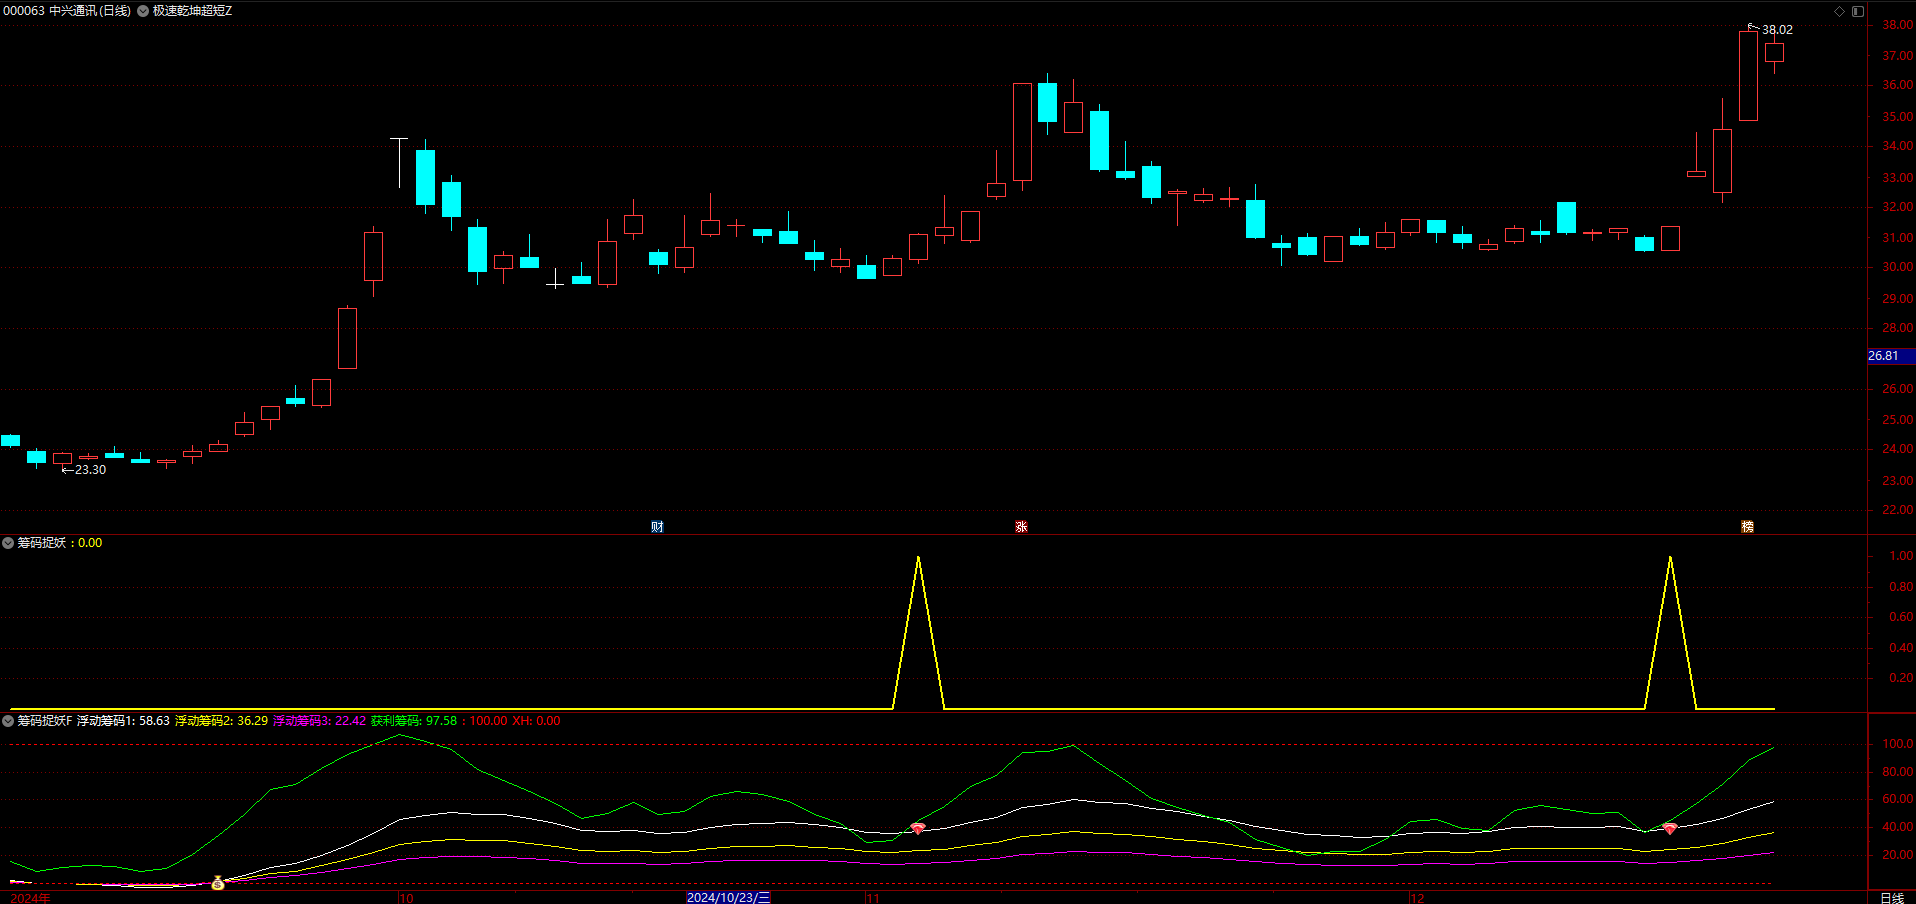1916x904 pixels.
Task: Click the 38.00 price axis label
Action: coord(1897,25)
